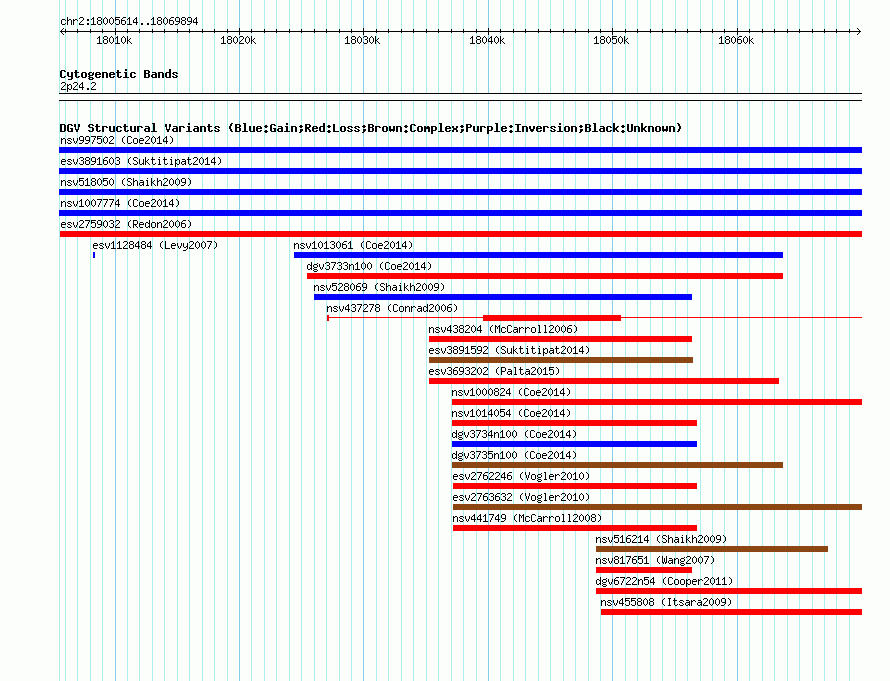
Task: Open the dgv3733n100 (Coe2014) label
Action: coord(369,266)
